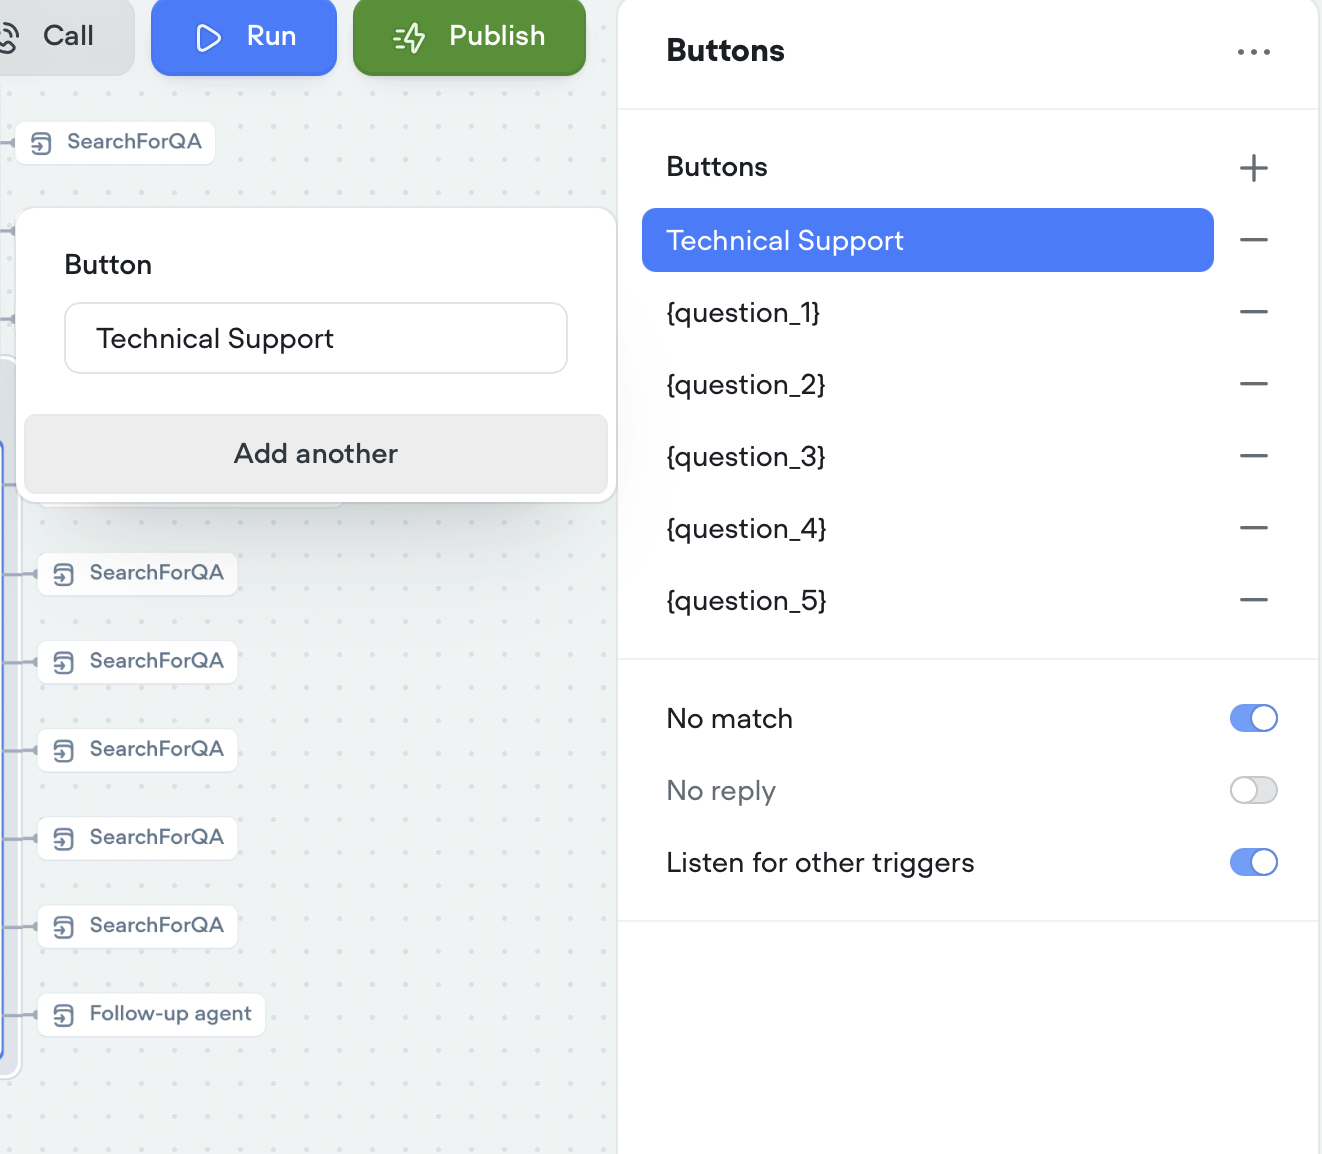Remove the {question_3} button entry

point(1253,456)
